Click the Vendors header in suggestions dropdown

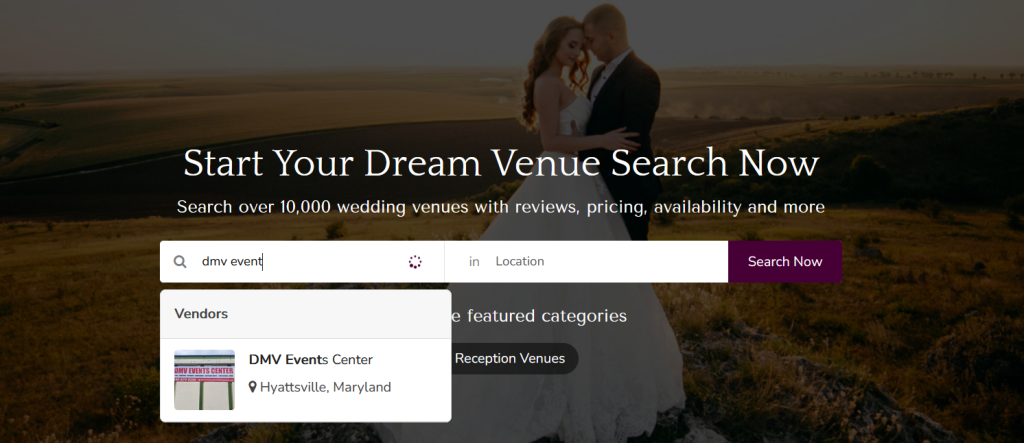point(201,314)
